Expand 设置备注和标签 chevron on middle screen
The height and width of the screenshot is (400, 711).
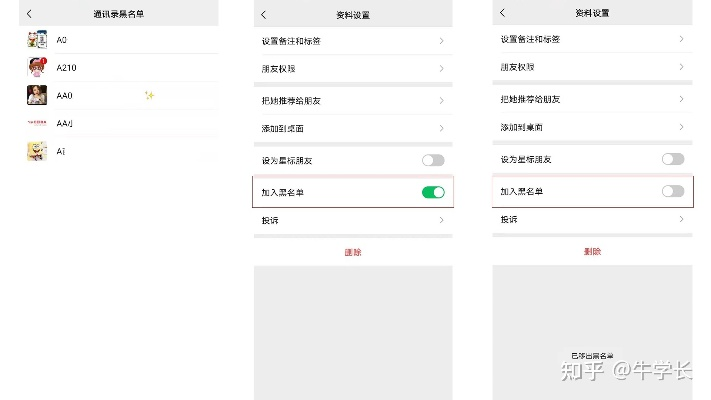pyautogui.click(x=441, y=41)
